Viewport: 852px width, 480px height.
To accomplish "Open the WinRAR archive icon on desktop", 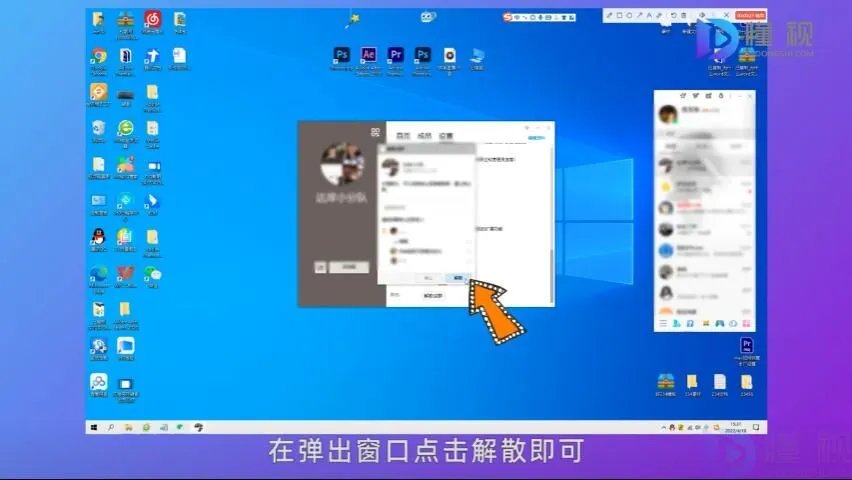I will [x=126, y=19].
